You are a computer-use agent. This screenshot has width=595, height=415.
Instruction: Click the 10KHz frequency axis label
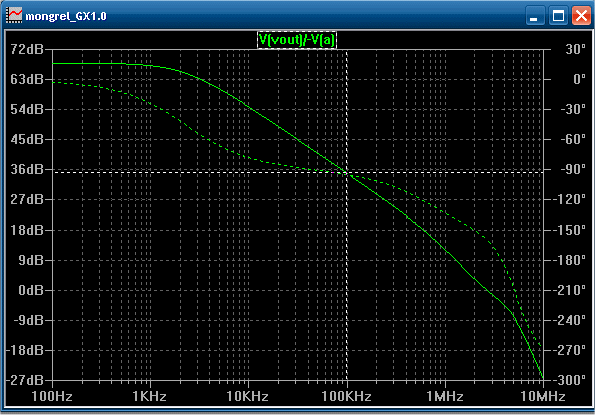(247, 396)
